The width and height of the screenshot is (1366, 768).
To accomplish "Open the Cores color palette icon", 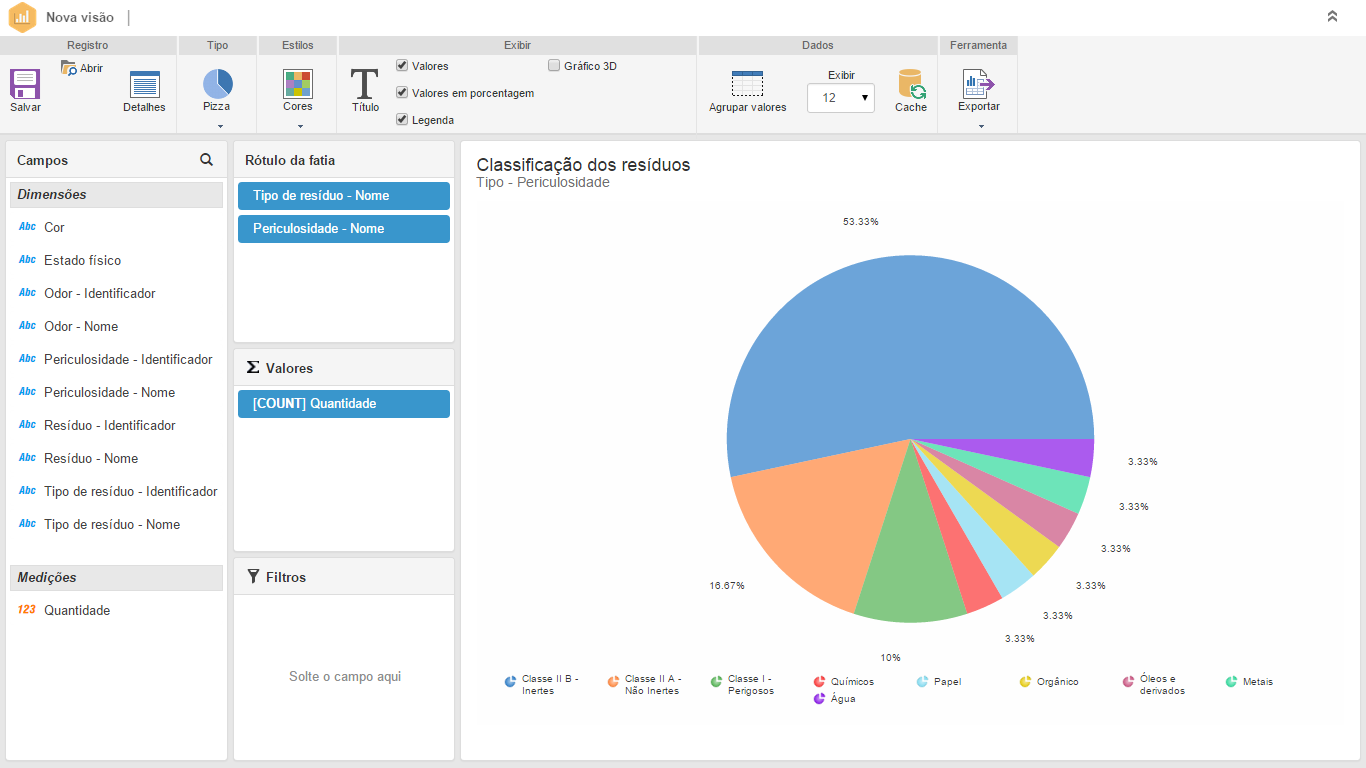I will pyautogui.click(x=298, y=83).
